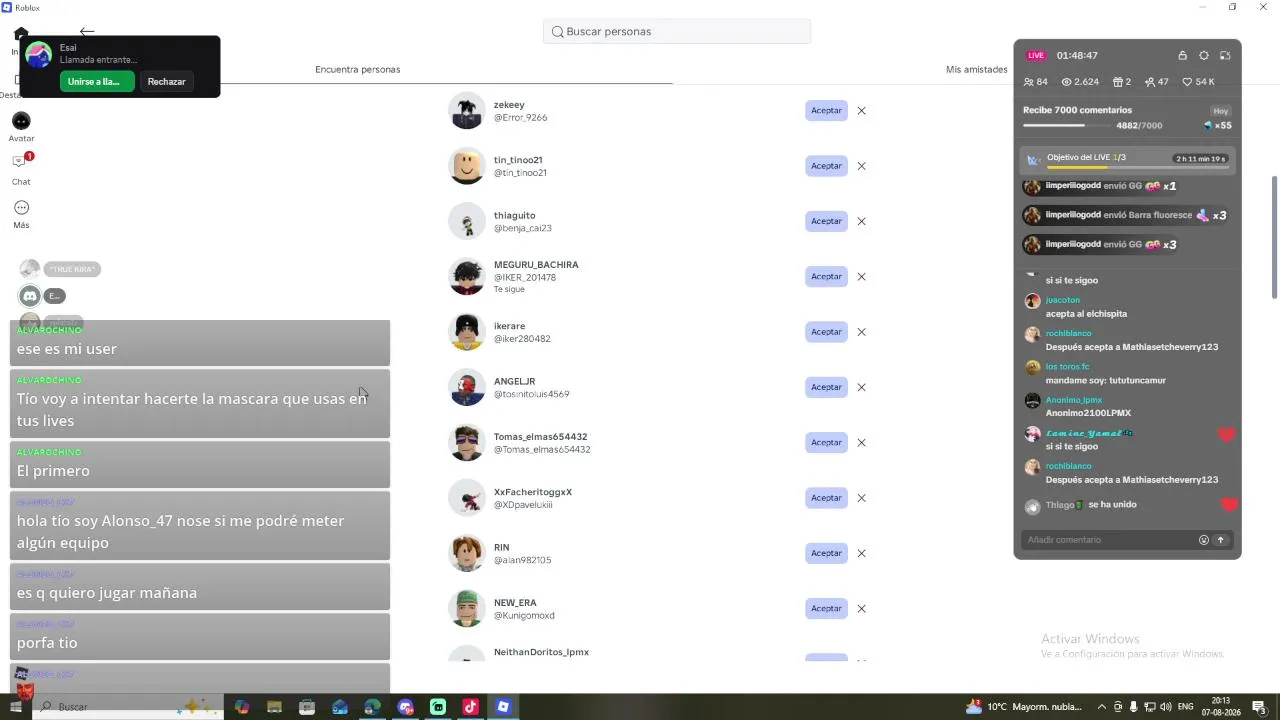The width and height of the screenshot is (1280, 720).
Task: Show hidden system tray icons
Action: pyautogui.click(x=1102, y=707)
